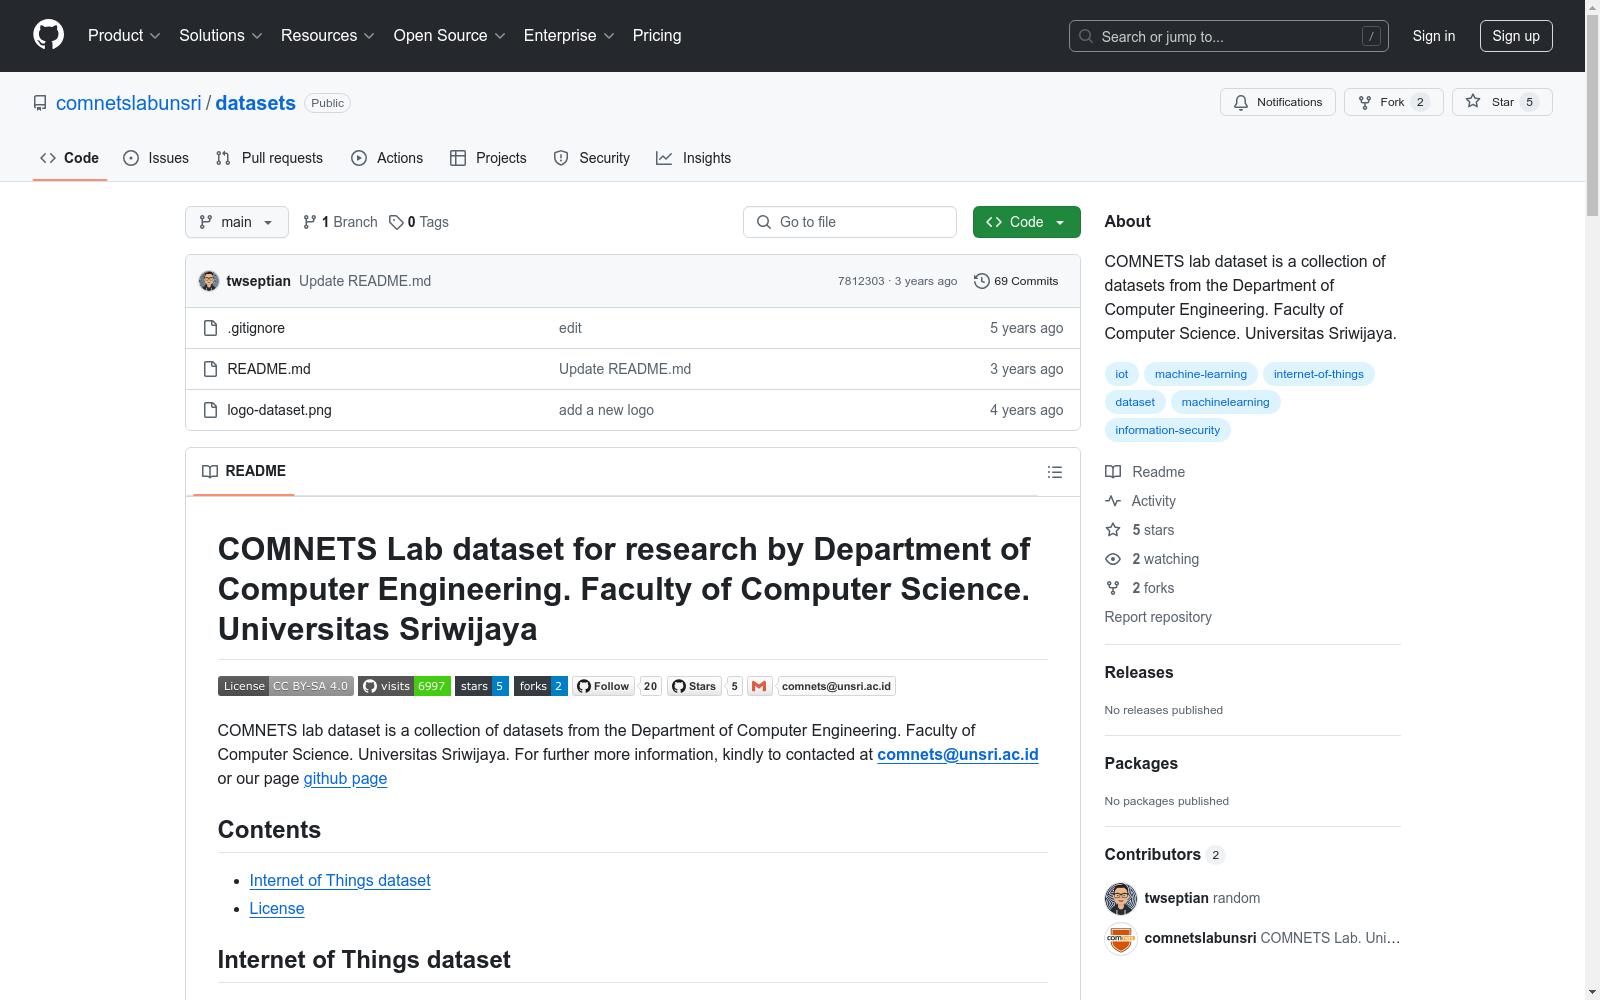Open the Actions tab
Image resolution: width=1600 pixels, height=1000 pixels.
[387, 158]
